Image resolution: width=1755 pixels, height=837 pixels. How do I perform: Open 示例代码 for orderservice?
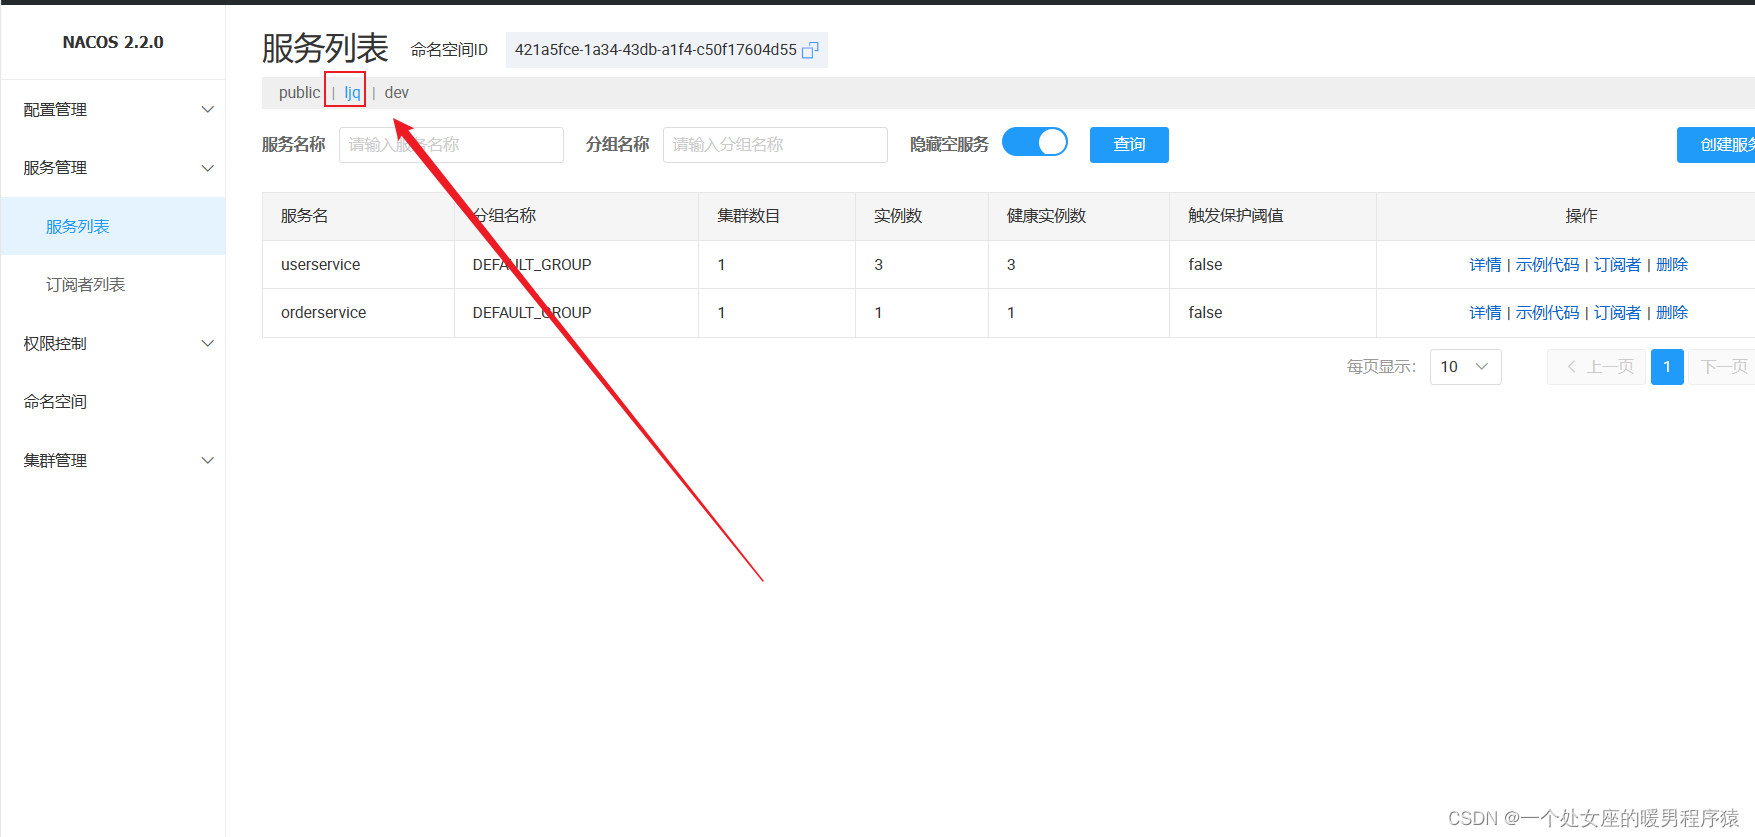1547,313
